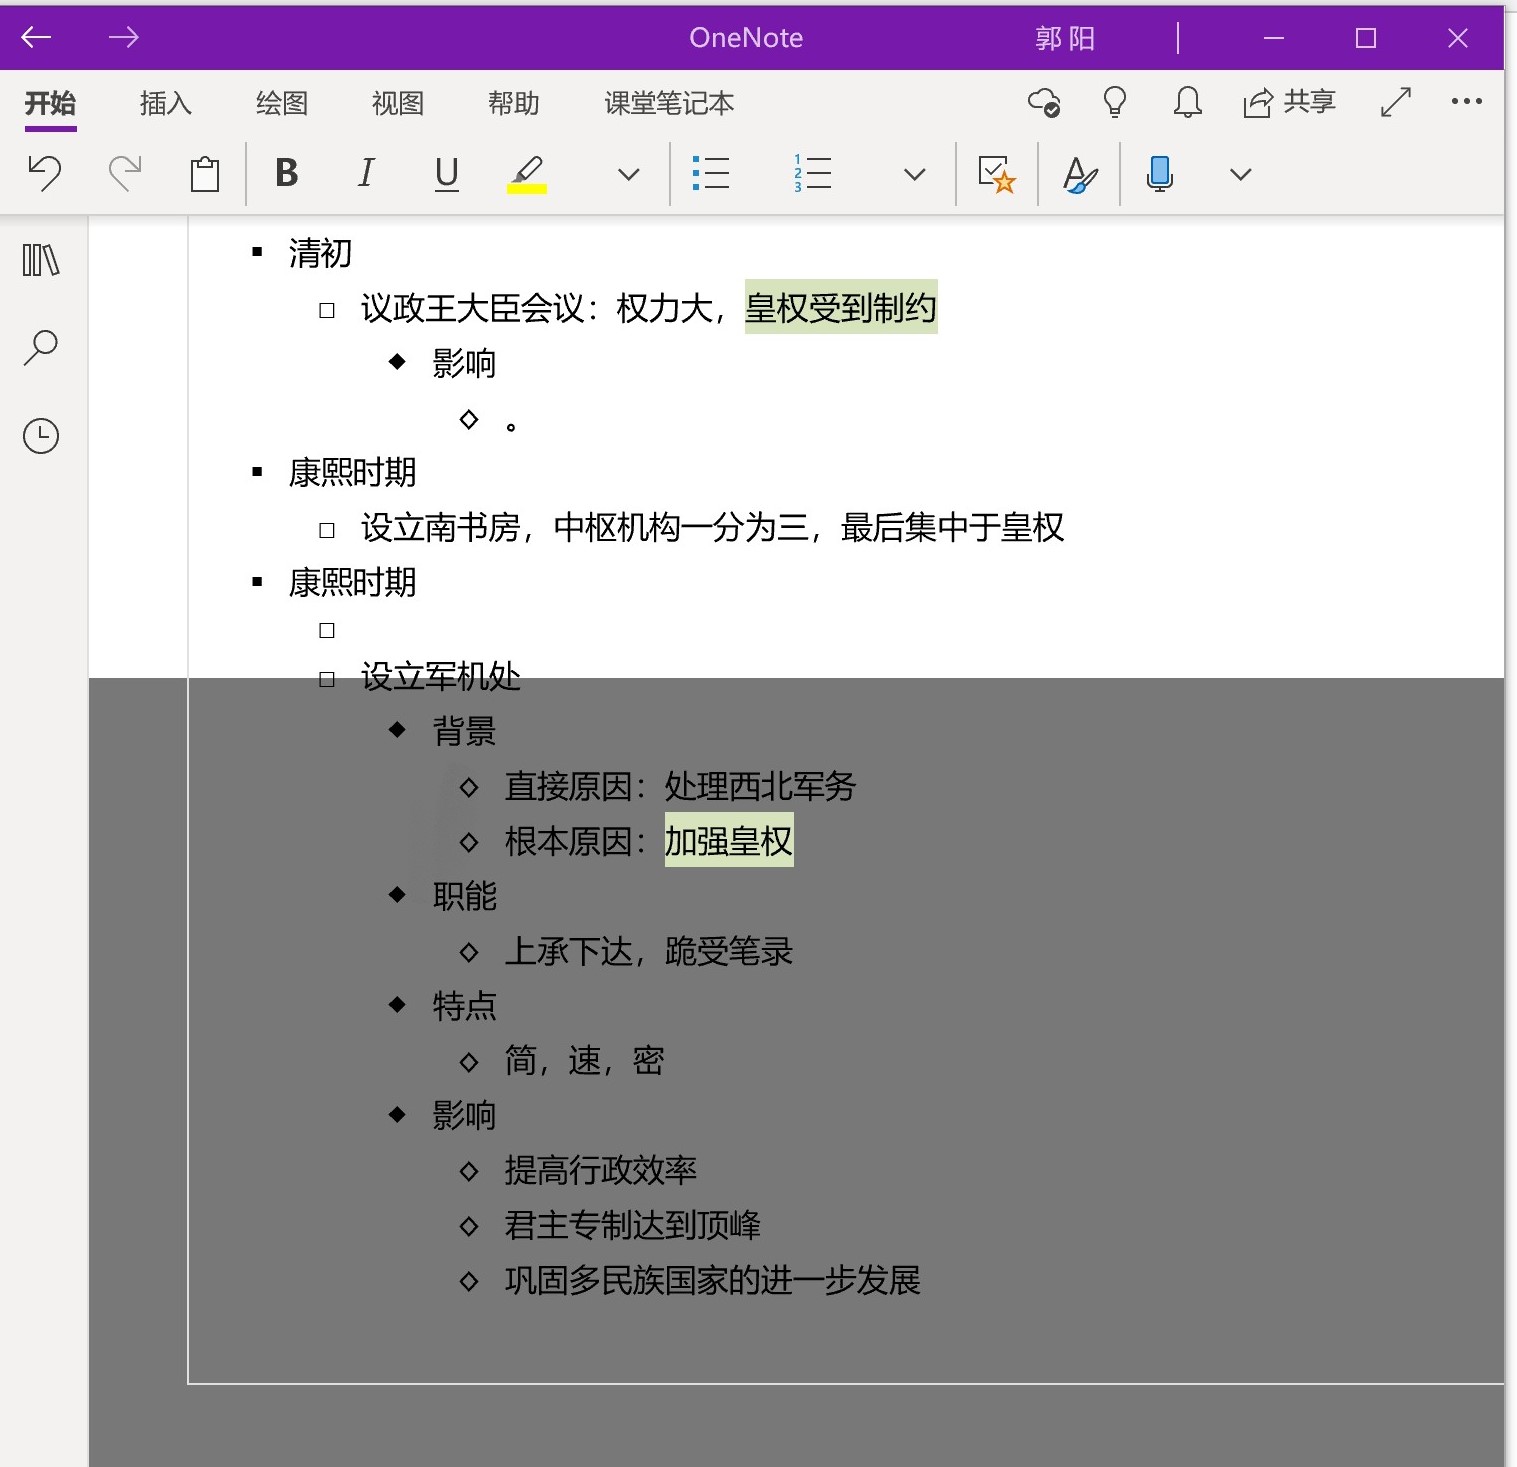Screen dimensions: 1517x1467
Task: Go forward with the right arrow
Action: point(123,38)
